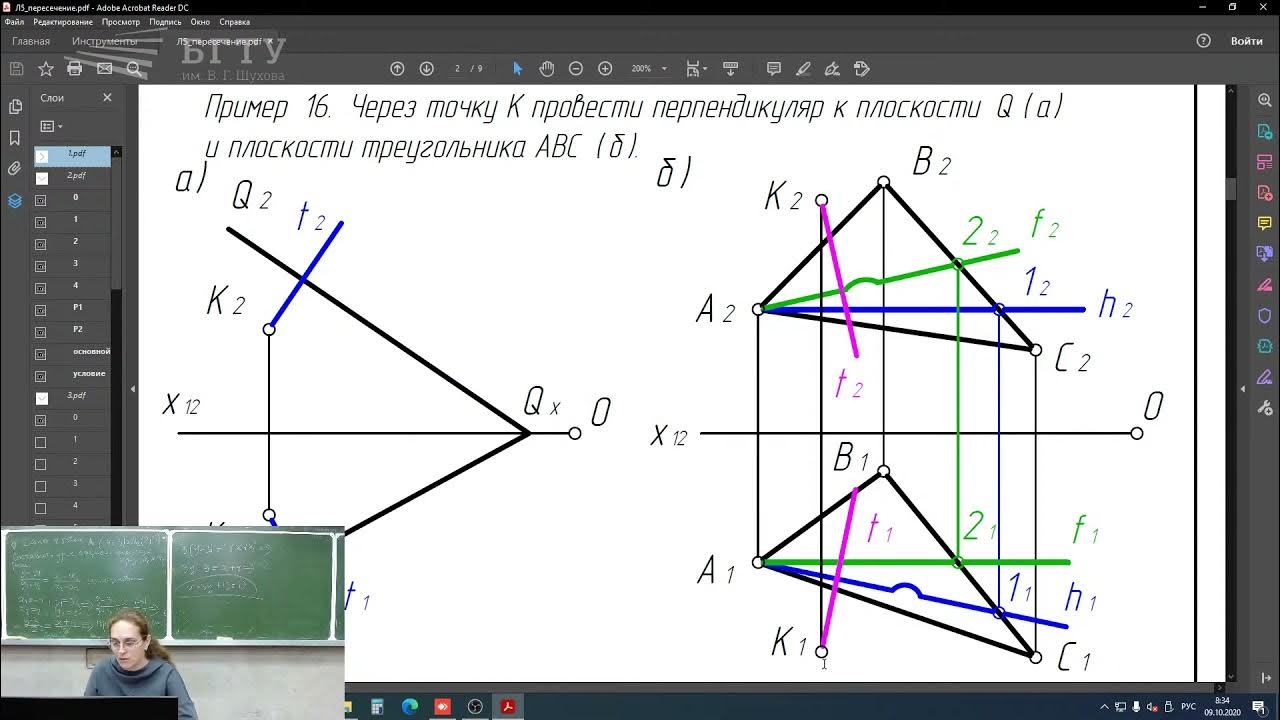The width and height of the screenshot is (1280, 720).
Task: Toggle visibility of layer 0 under 2.pdf
Action: point(41,200)
